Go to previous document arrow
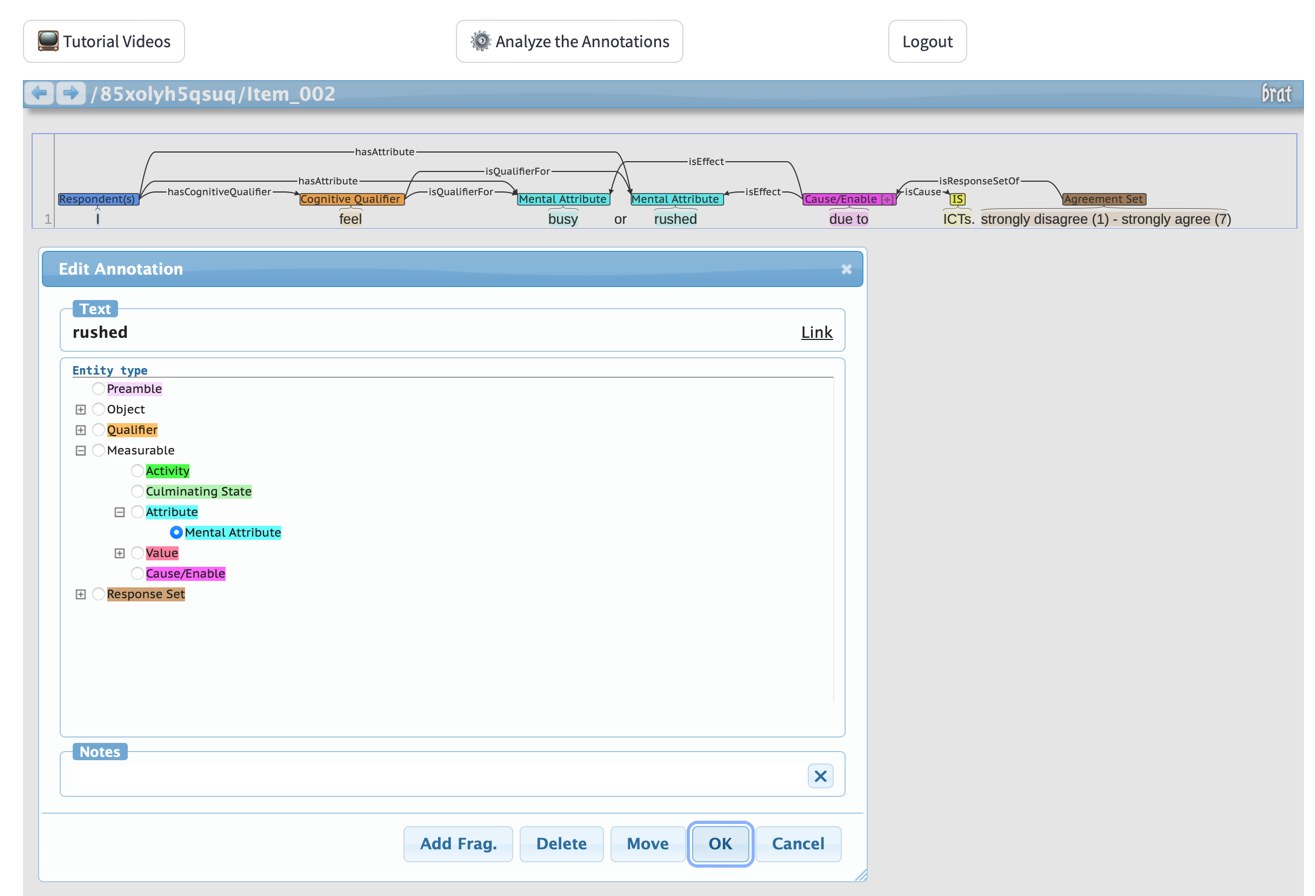 click(40, 93)
